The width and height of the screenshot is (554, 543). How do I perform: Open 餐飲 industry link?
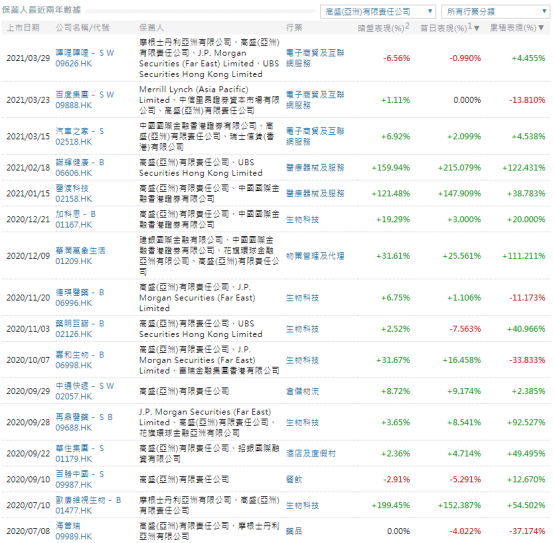(x=294, y=479)
